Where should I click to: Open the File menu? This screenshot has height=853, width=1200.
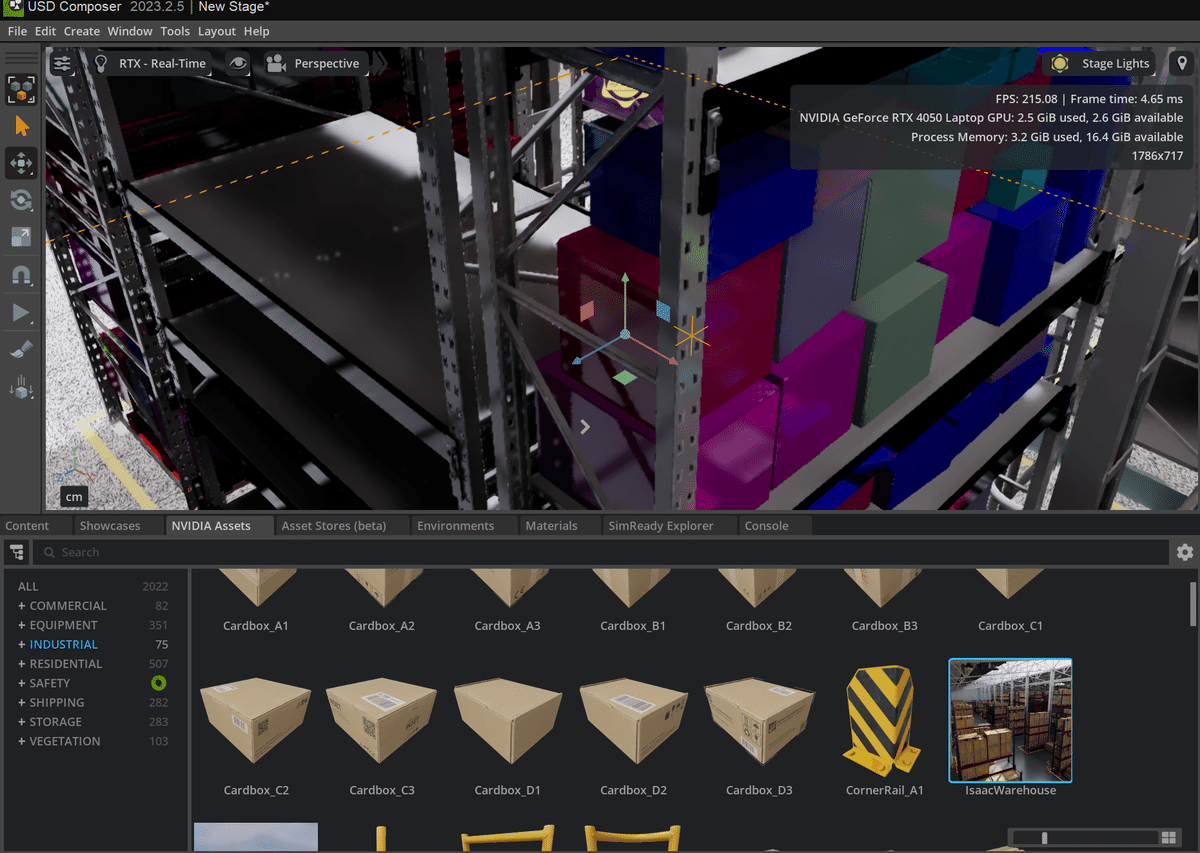click(x=17, y=31)
